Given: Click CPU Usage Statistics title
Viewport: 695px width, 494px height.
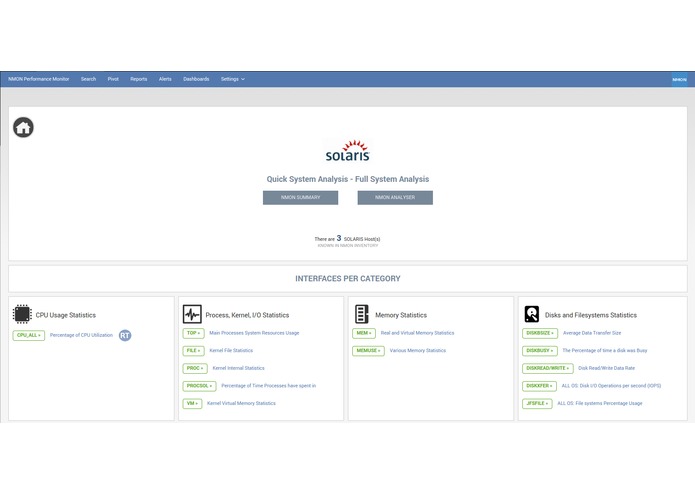Looking at the screenshot, I should pyautogui.click(x=66, y=315).
